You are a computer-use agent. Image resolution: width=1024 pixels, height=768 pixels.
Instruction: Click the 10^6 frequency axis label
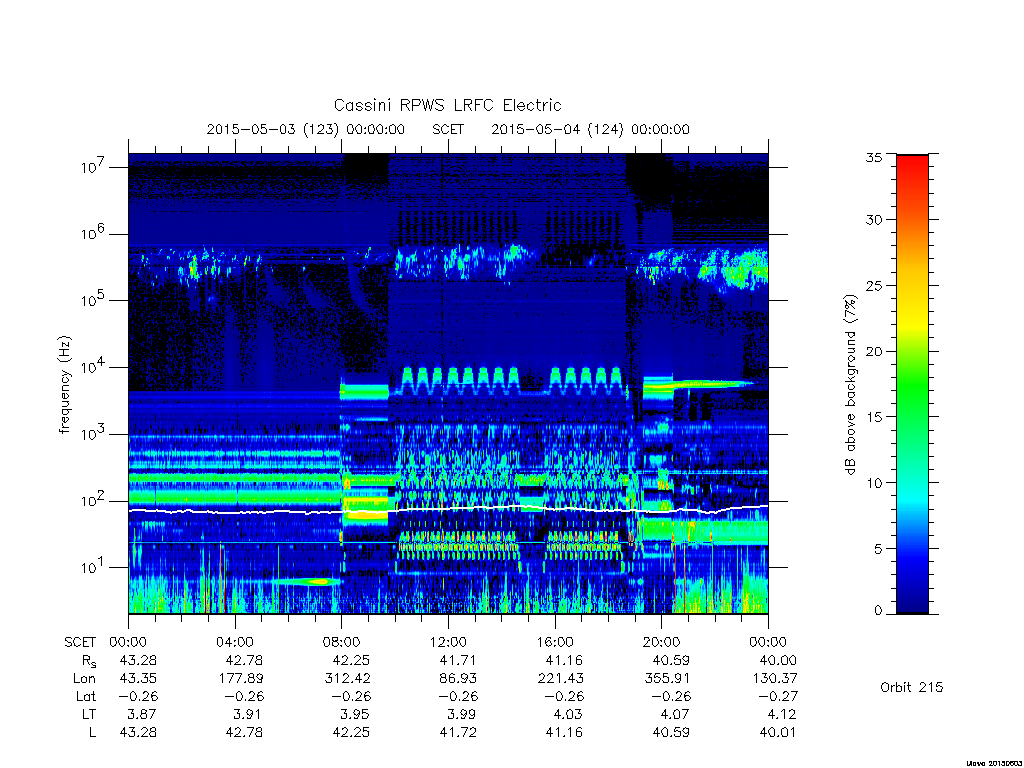[x=94, y=233]
